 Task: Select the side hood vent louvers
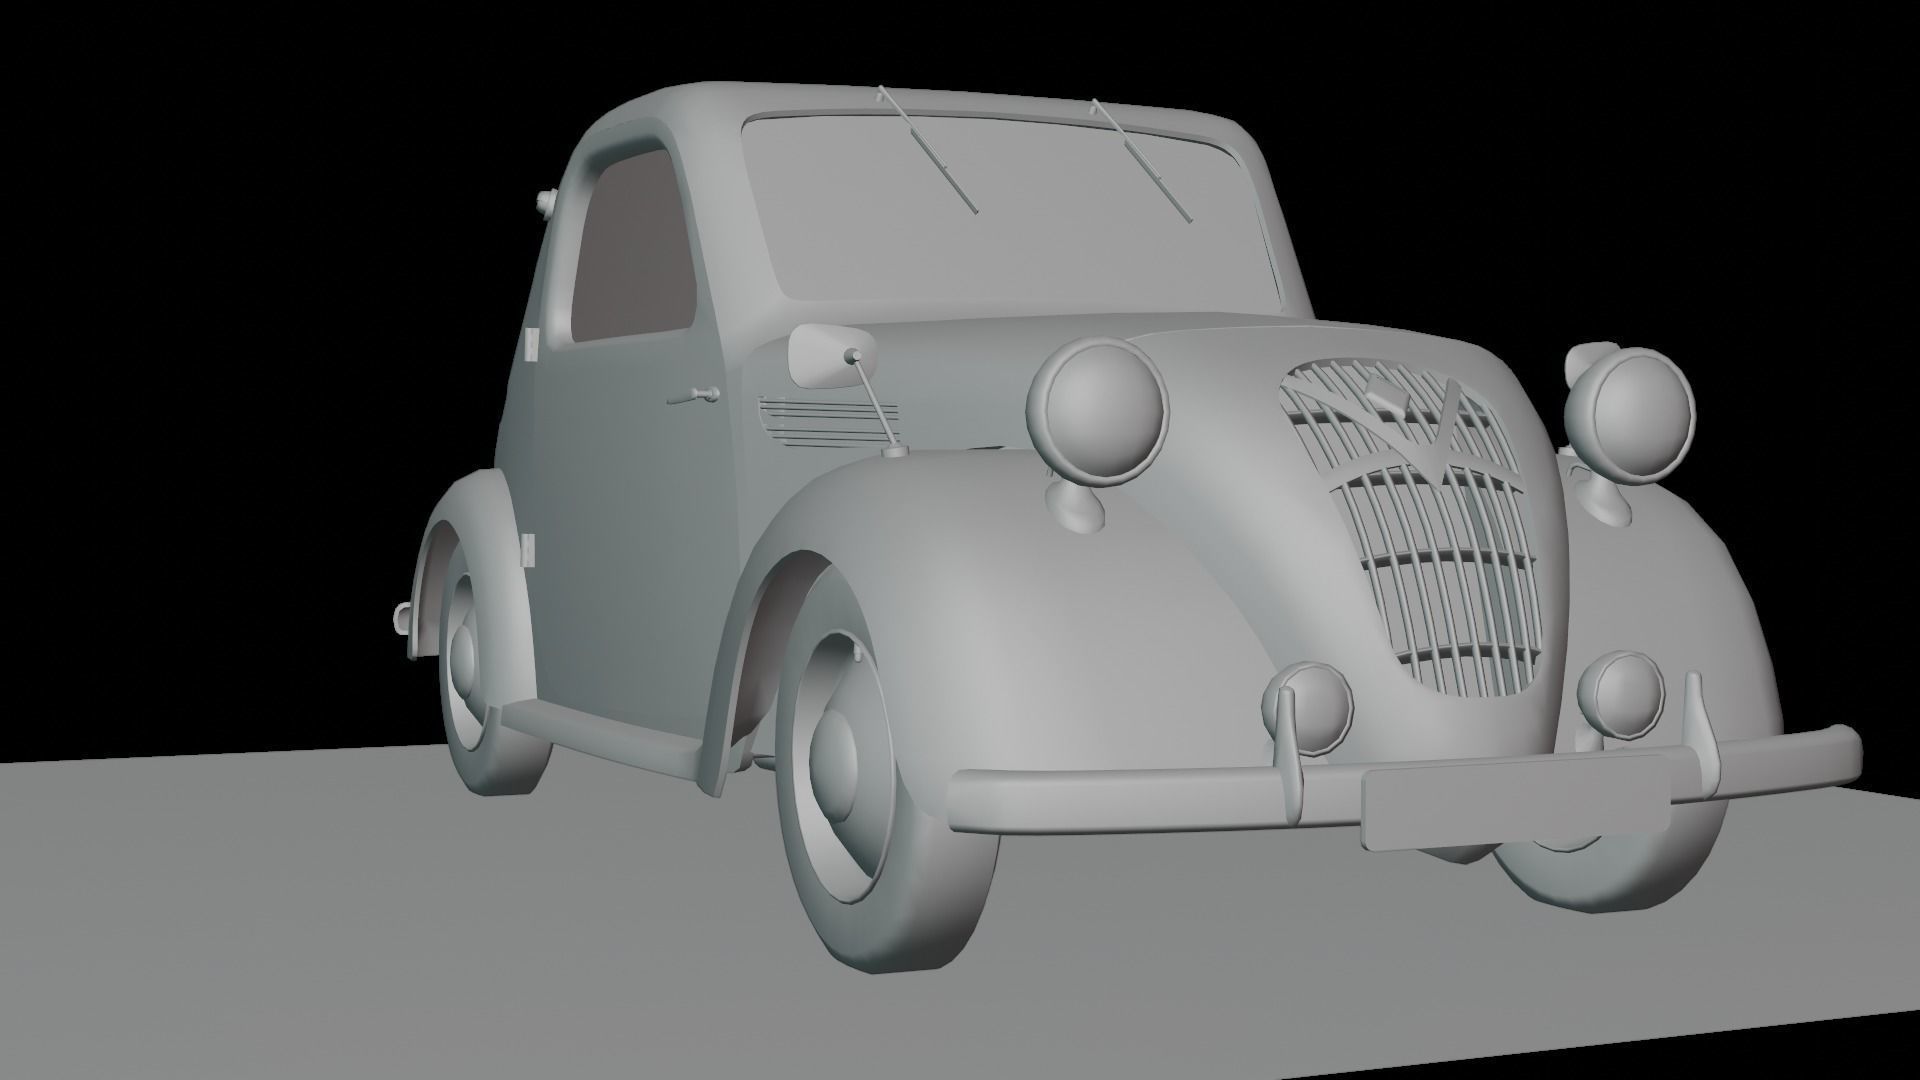[x=829, y=422]
